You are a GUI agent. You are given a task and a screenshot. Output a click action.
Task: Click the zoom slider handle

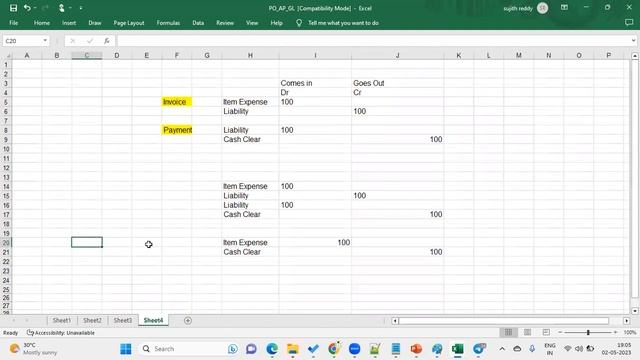click(x=588, y=332)
